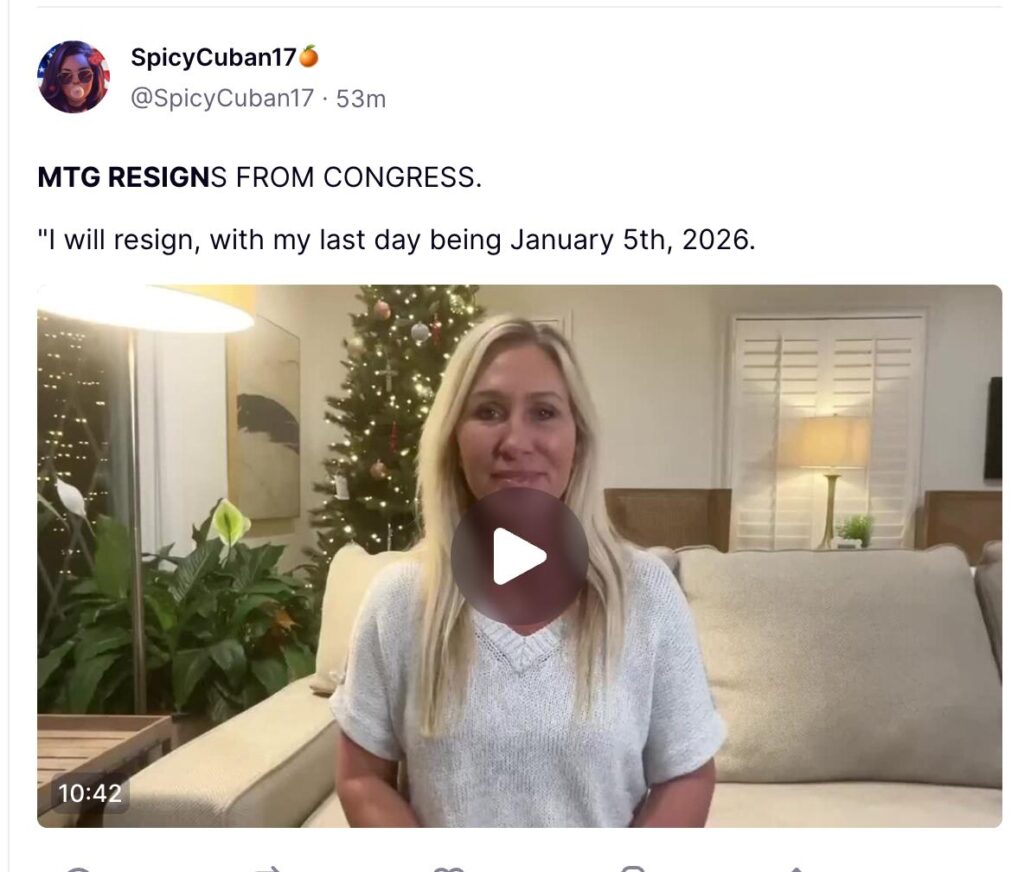The height and width of the screenshot is (872, 1024).
Task: Share the post using share icon
Action: coord(795,869)
